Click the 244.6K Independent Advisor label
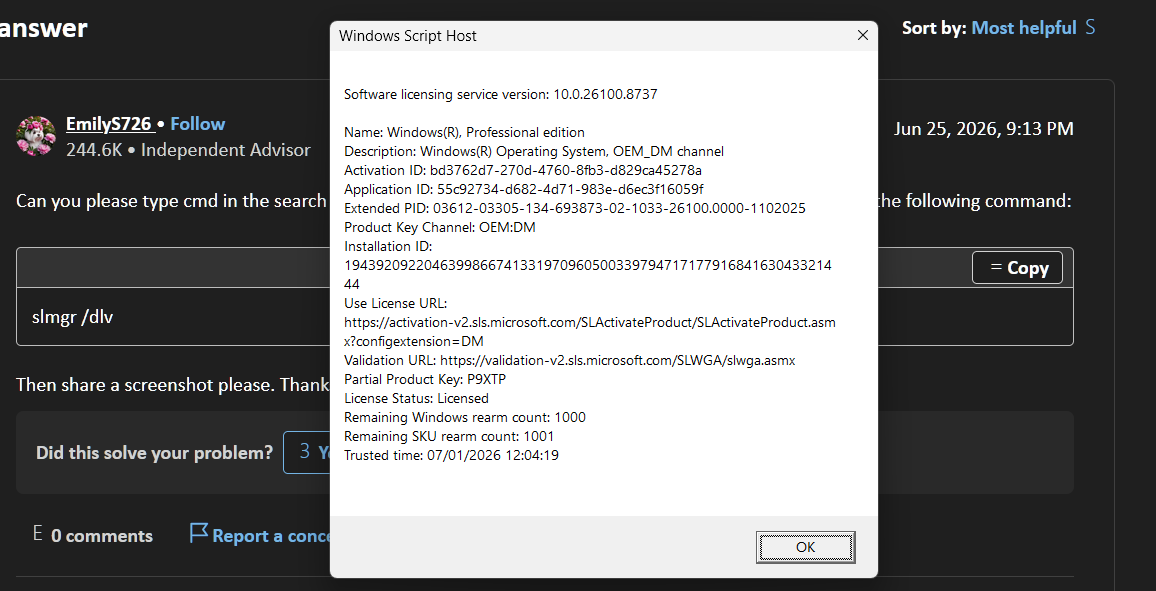The height and width of the screenshot is (591, 1156). coord(188,150)
